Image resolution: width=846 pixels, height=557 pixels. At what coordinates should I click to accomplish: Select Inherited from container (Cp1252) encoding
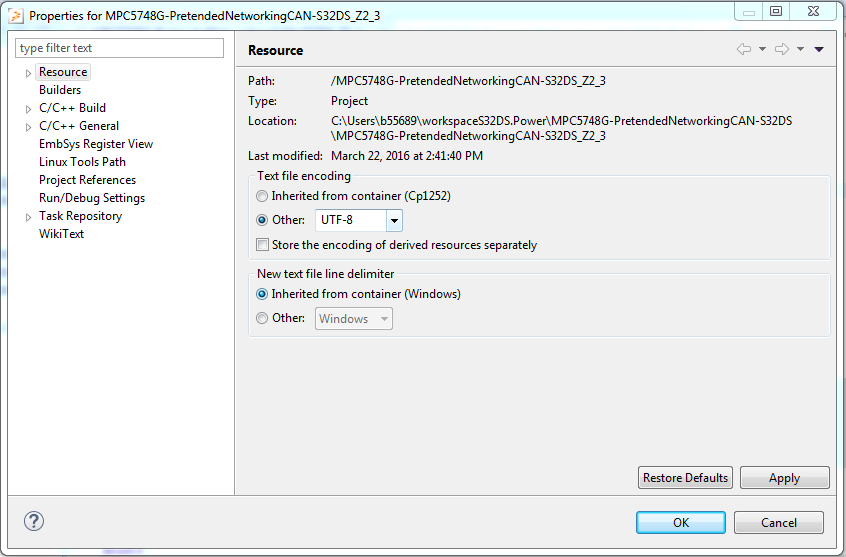coord(263,196)
